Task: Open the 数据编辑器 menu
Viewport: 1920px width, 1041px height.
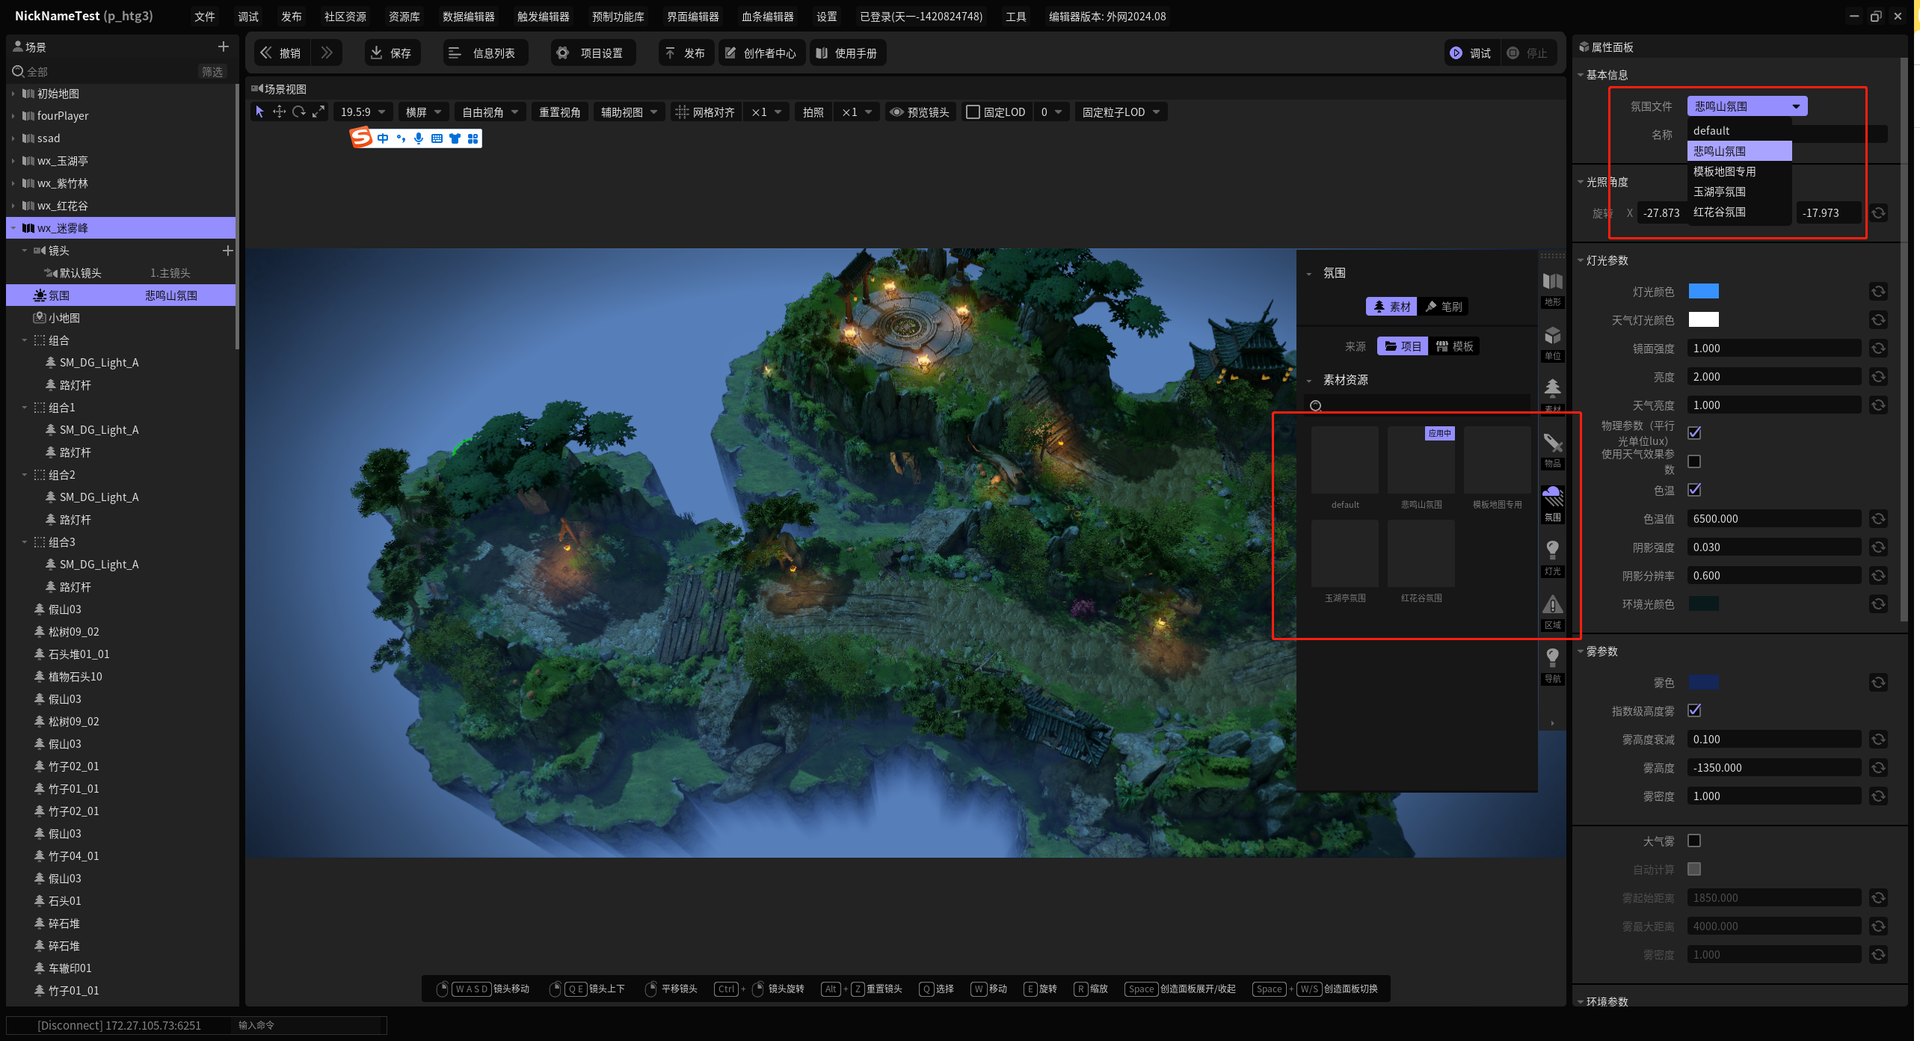Action: tap(468, 16)
